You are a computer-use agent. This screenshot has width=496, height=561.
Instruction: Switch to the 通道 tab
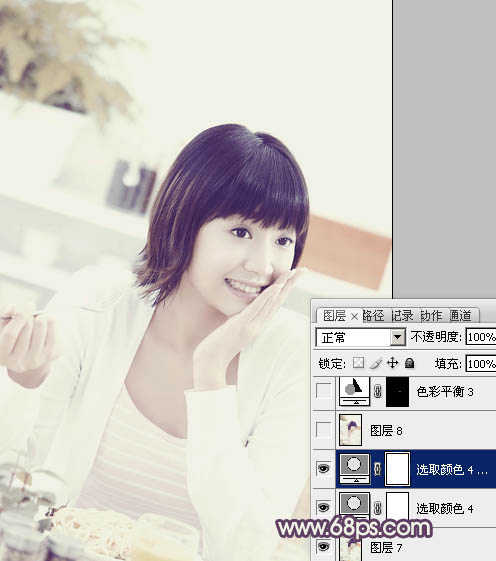pyautogui.click(x=461, y=316)
